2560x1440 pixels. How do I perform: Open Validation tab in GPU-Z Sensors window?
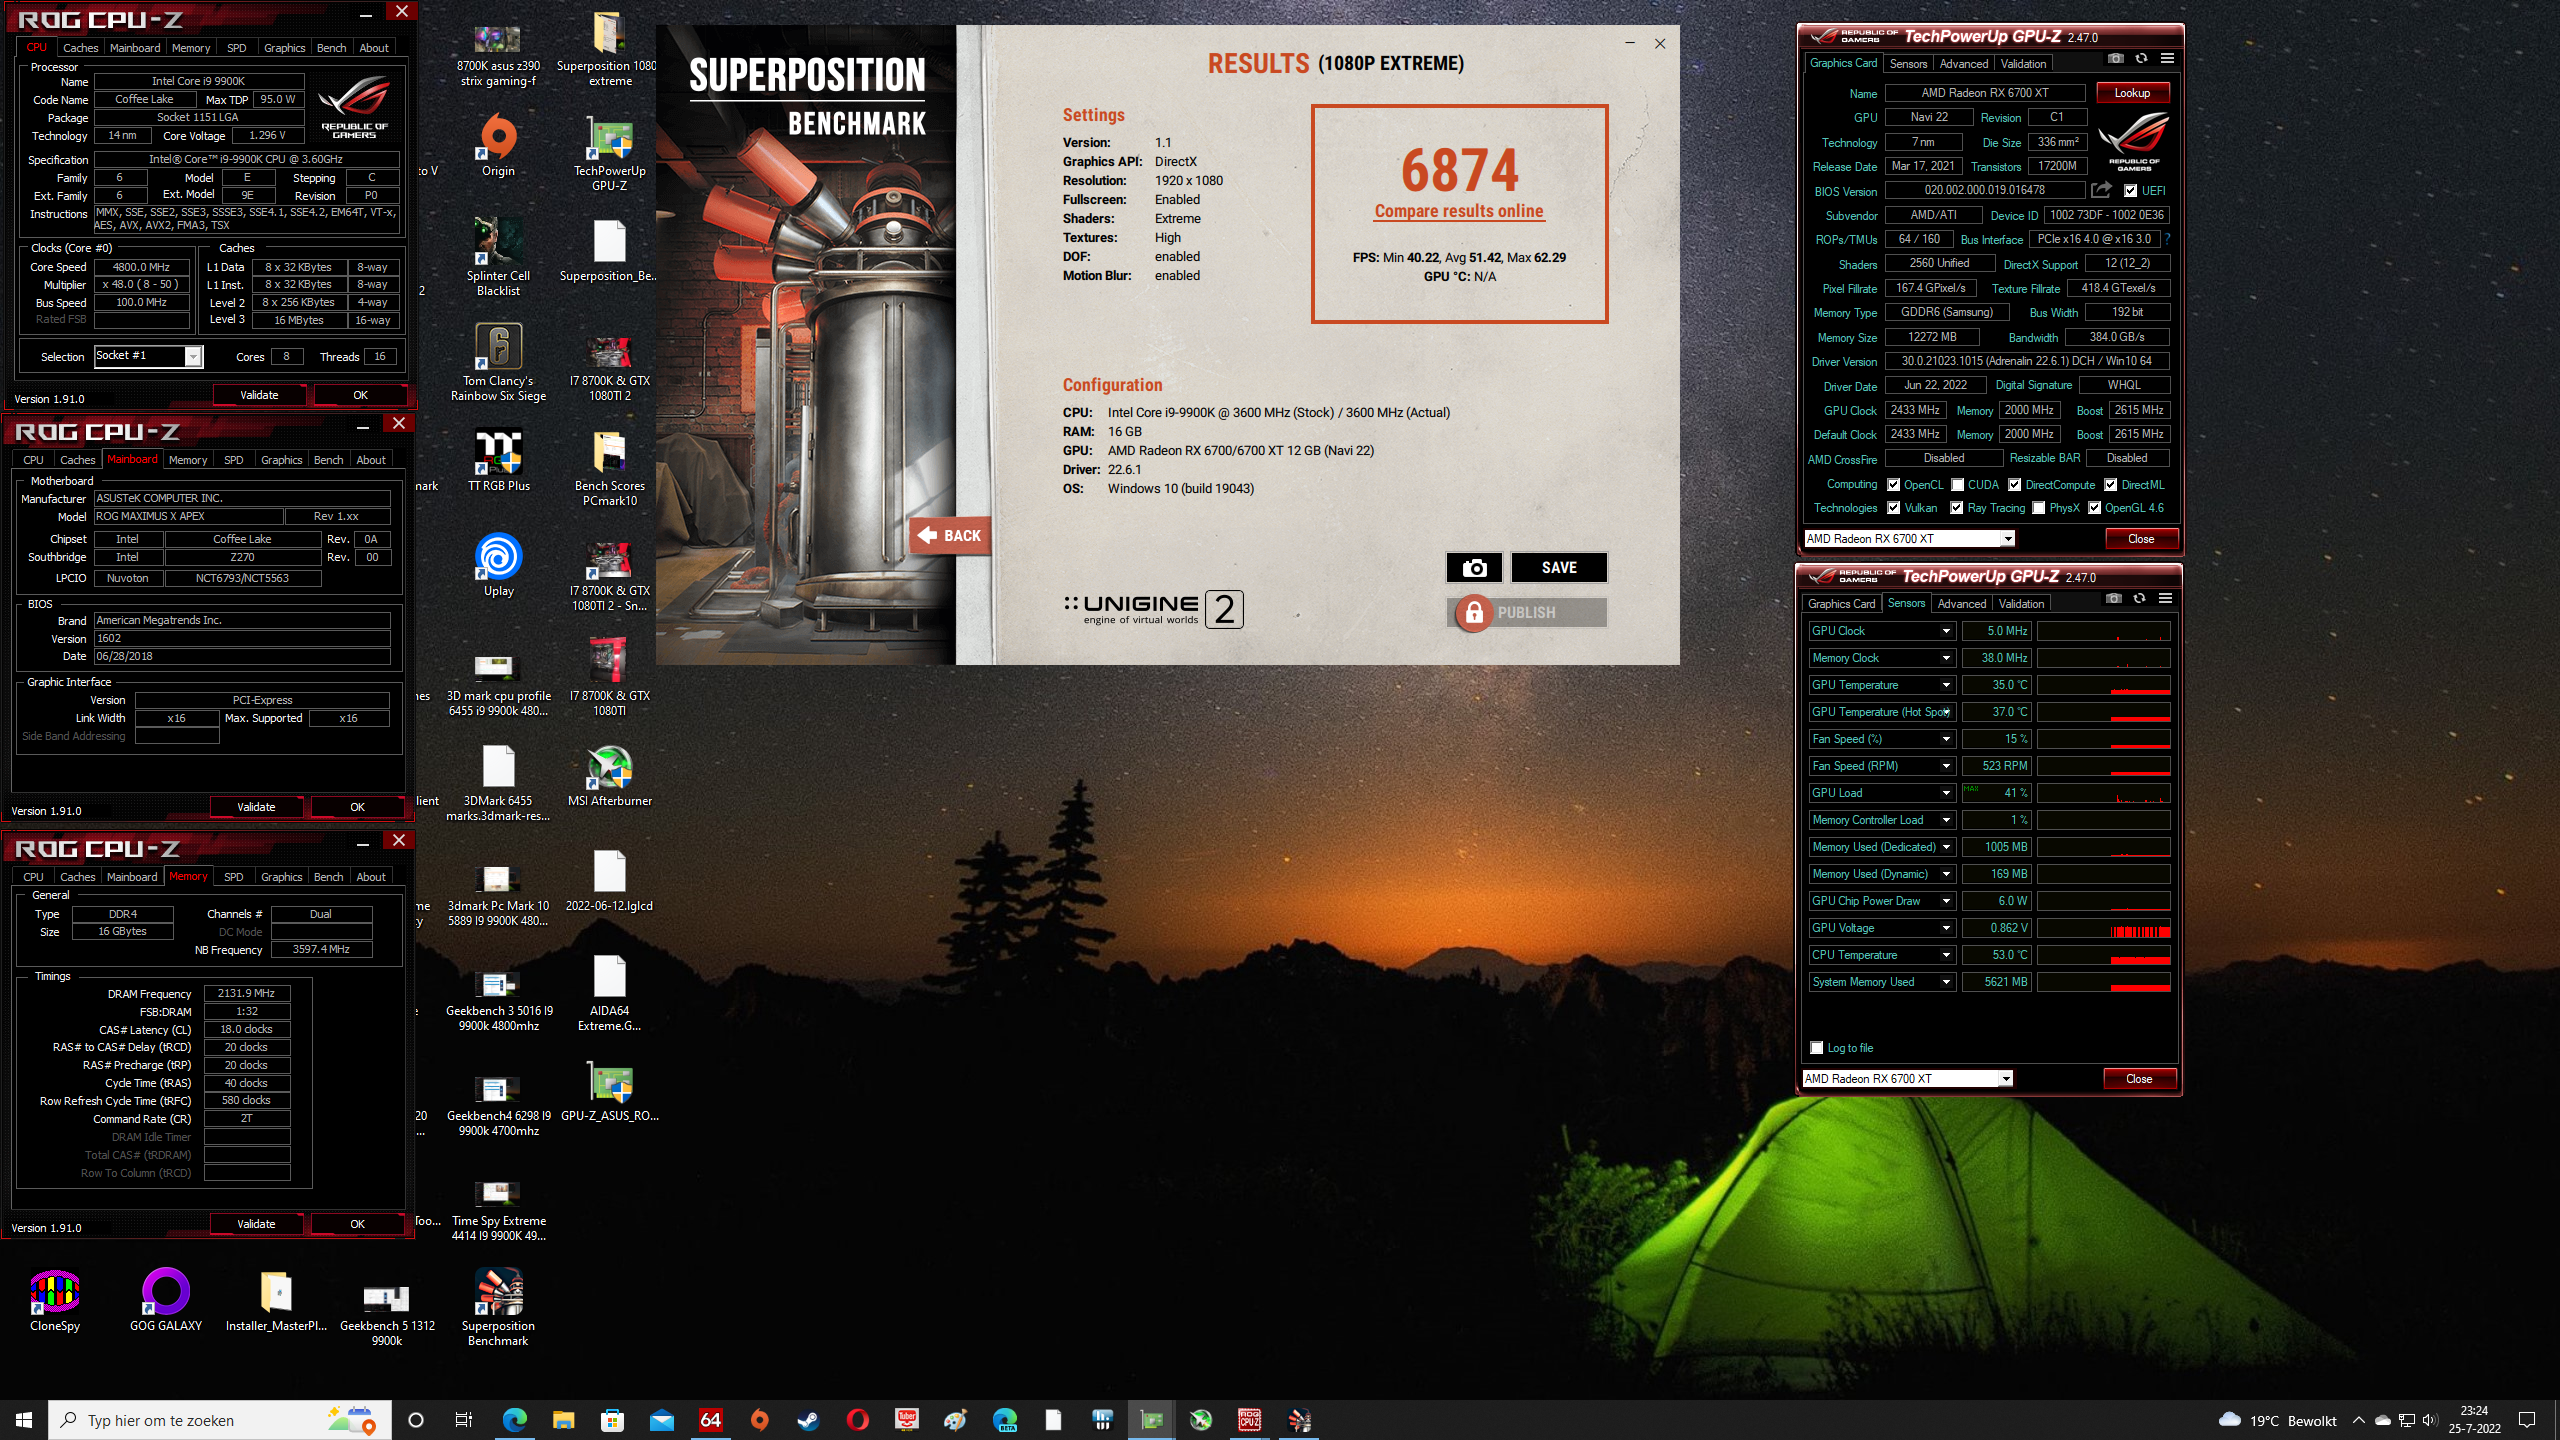(2021, 604)
